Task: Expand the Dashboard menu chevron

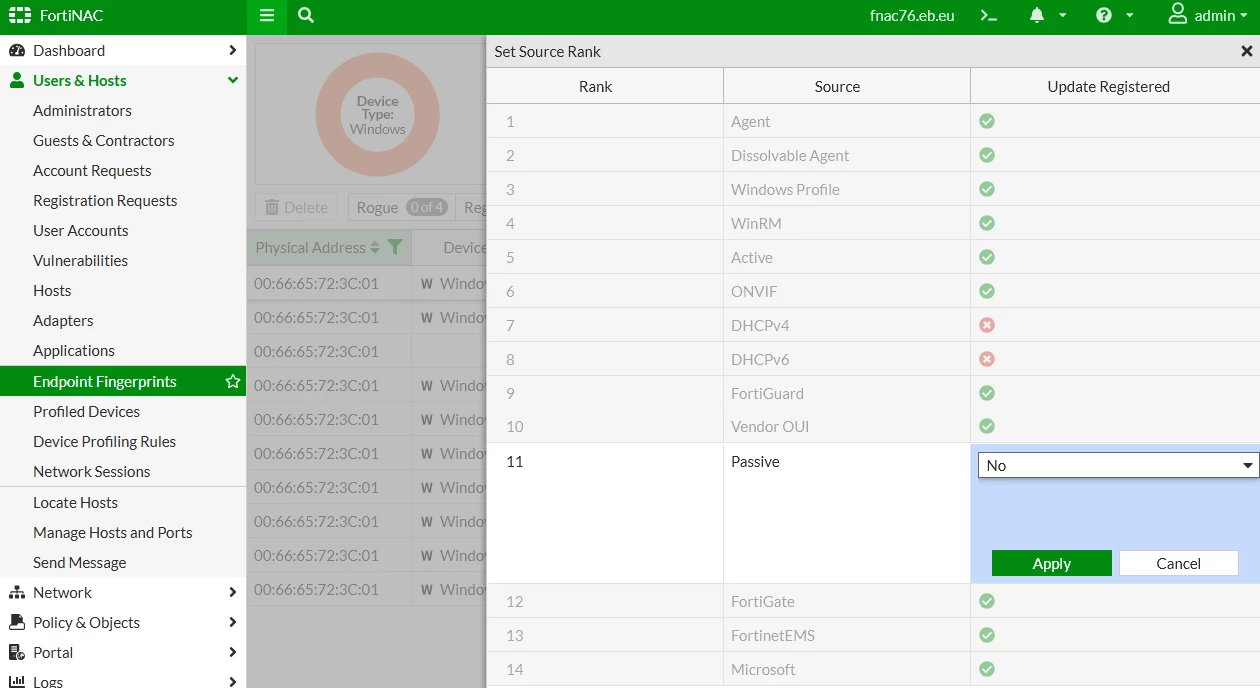Action: point(232,50)
